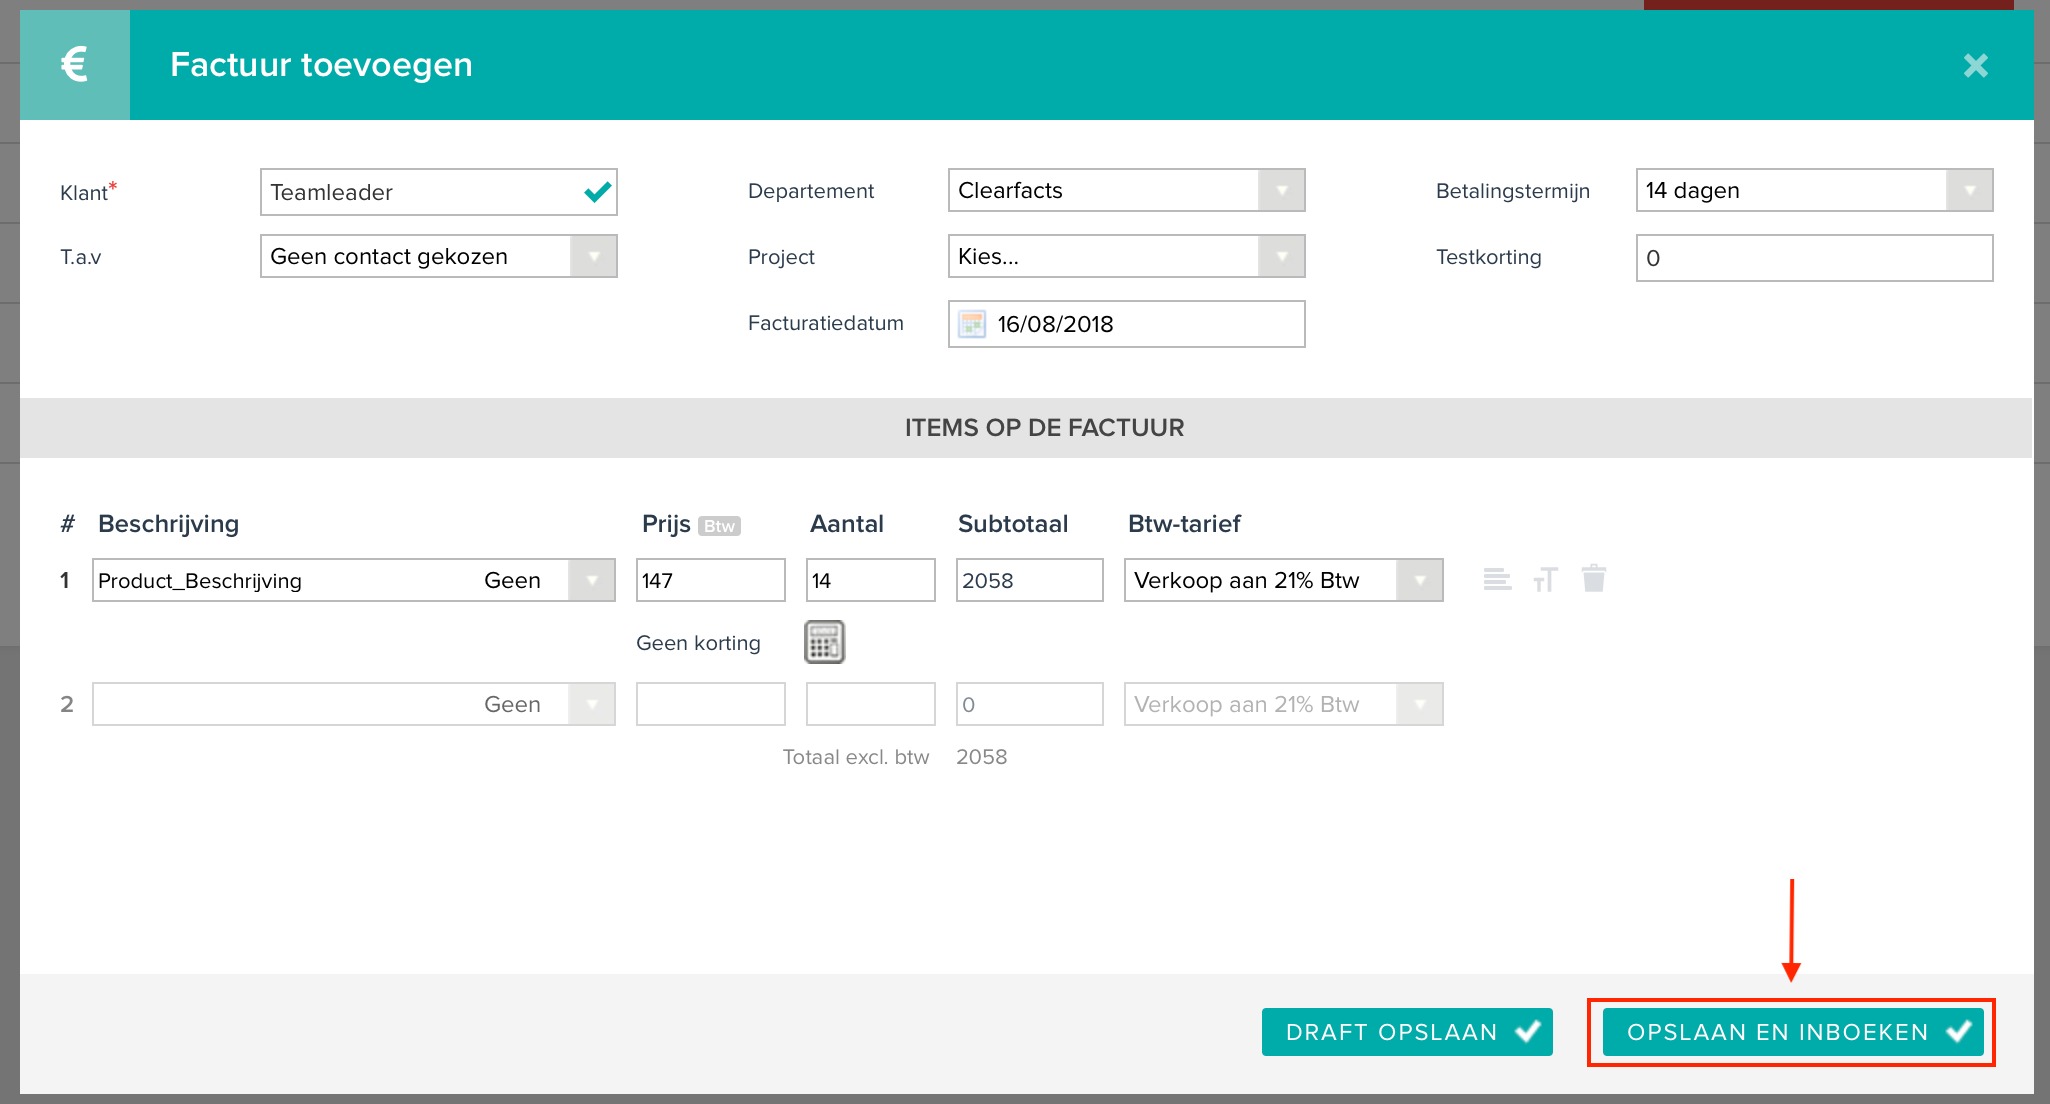This screenshot has width=2050, height=1104.
Task: Click the text lines icon for row 1
Action: click(1497, 579)
